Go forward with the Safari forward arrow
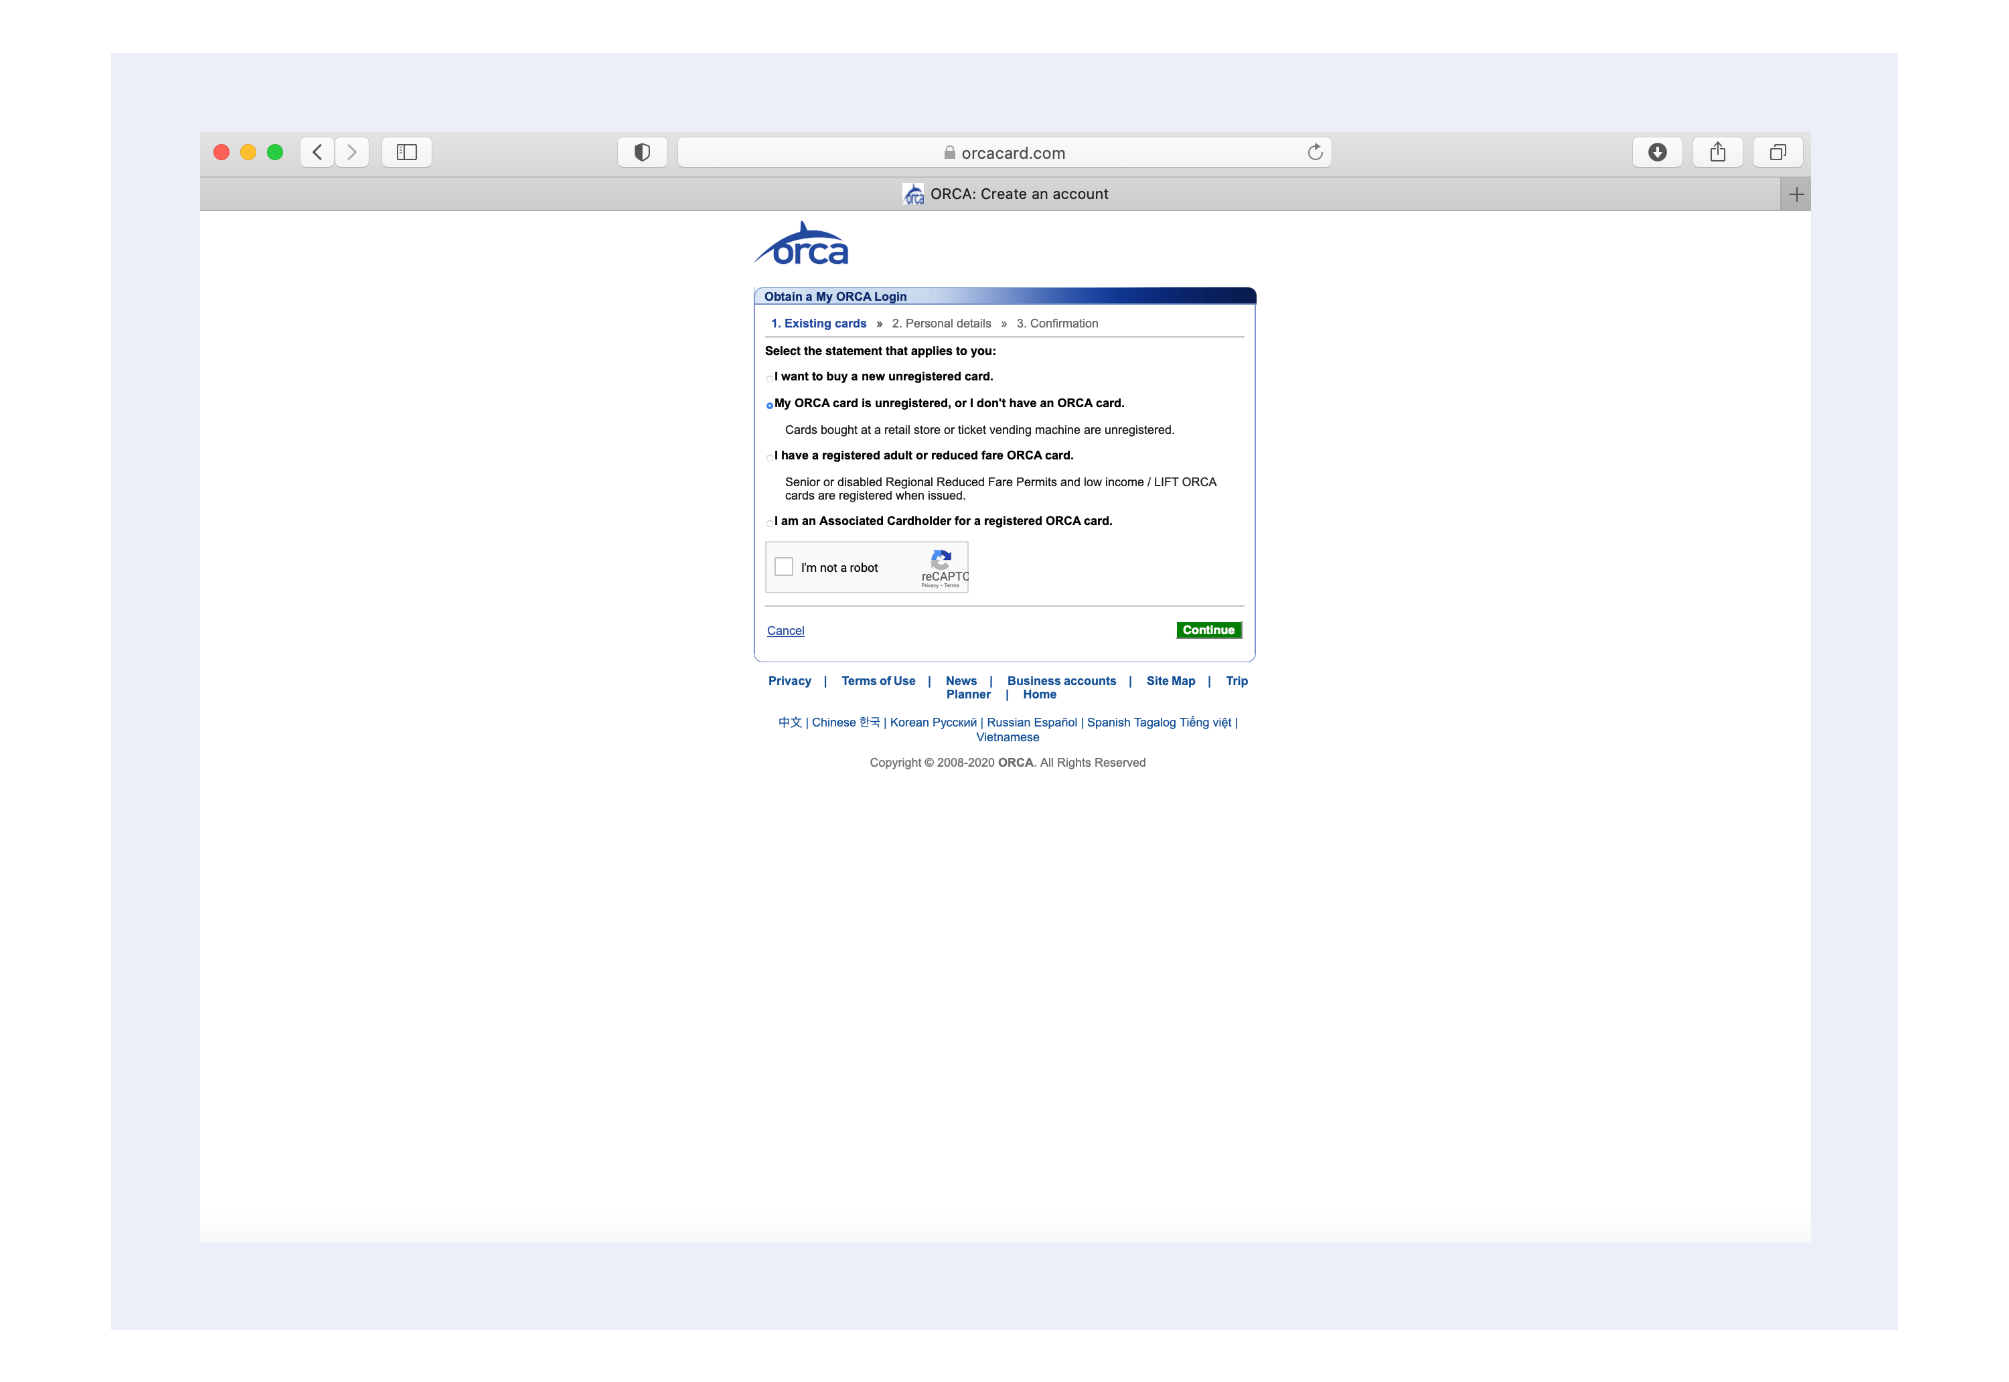The height and width of the screenshot is (1382, 2009). pos(352,152)
